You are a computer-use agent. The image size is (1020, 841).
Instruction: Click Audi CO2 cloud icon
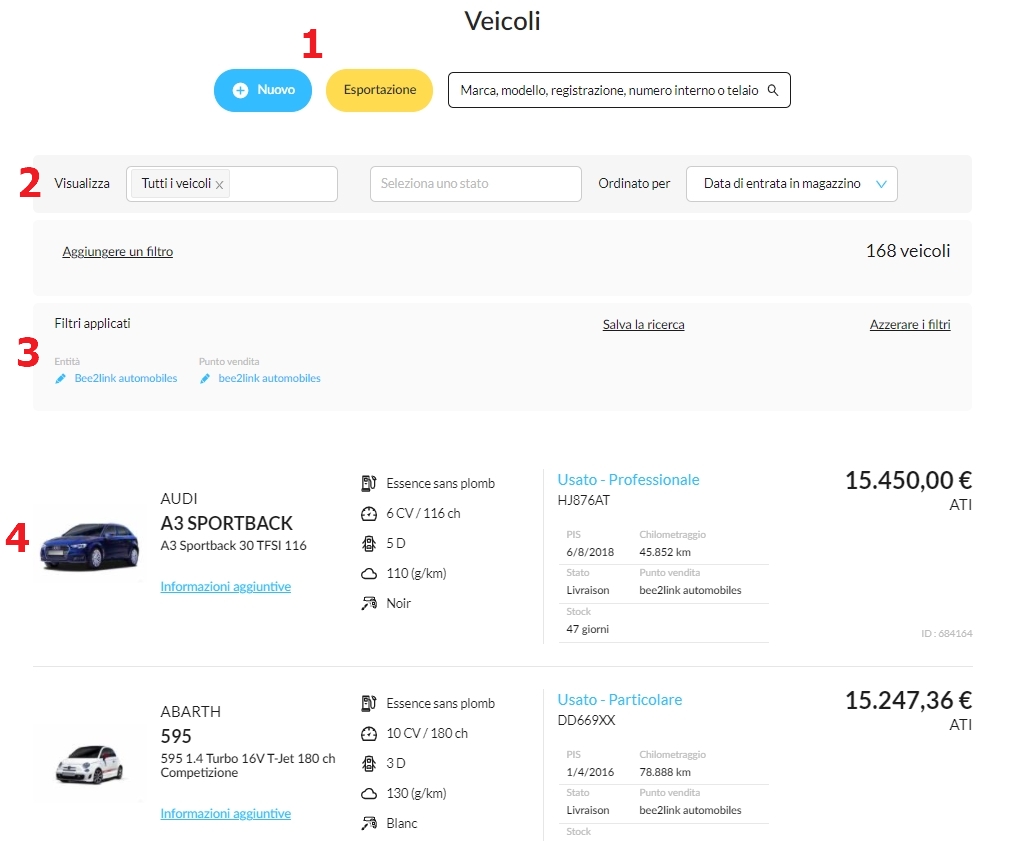[369, 574]
